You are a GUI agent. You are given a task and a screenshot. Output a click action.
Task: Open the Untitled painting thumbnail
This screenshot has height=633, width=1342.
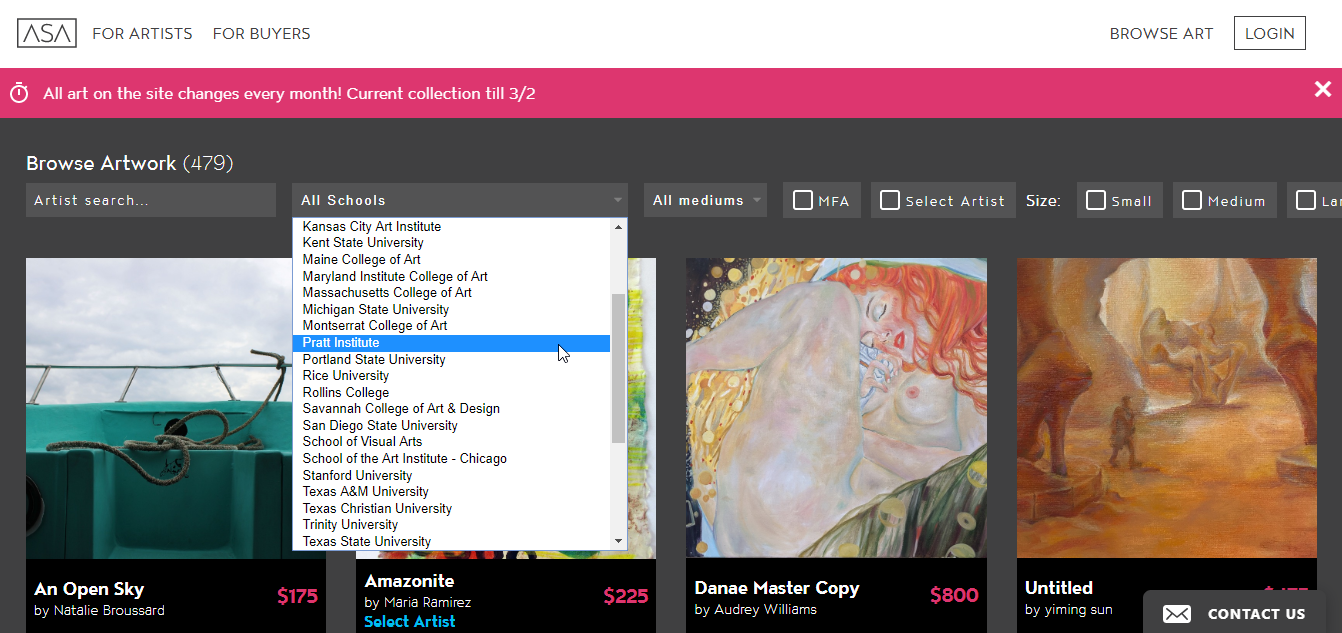click(x=1168, y=408)
